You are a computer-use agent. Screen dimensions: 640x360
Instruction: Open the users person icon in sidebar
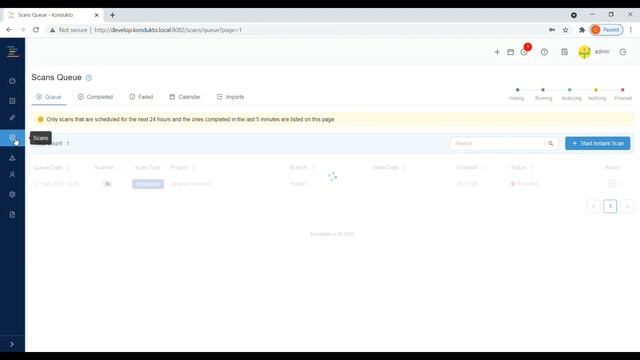coord(12,175)
